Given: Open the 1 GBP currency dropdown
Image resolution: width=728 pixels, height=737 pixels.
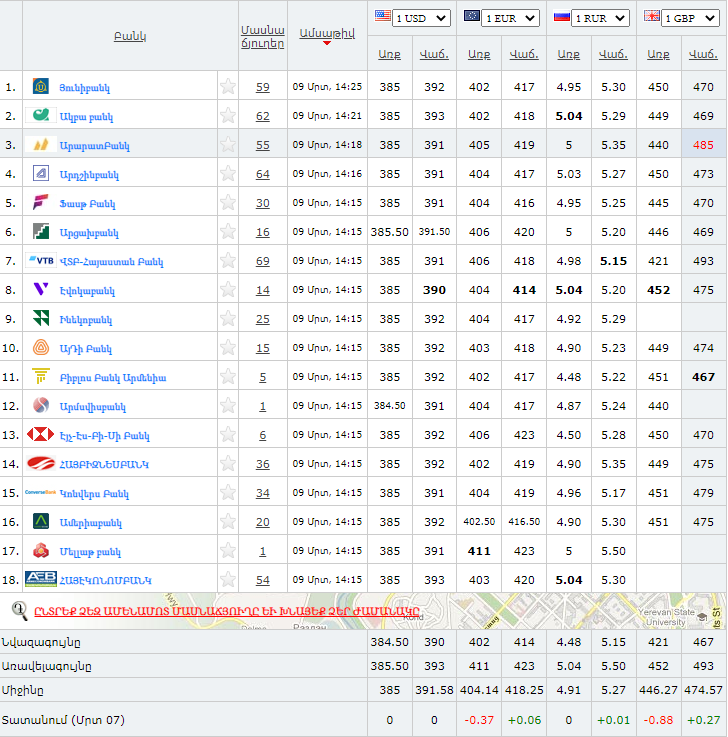Looking at the screenshot, I should click(x=690, y=18).
